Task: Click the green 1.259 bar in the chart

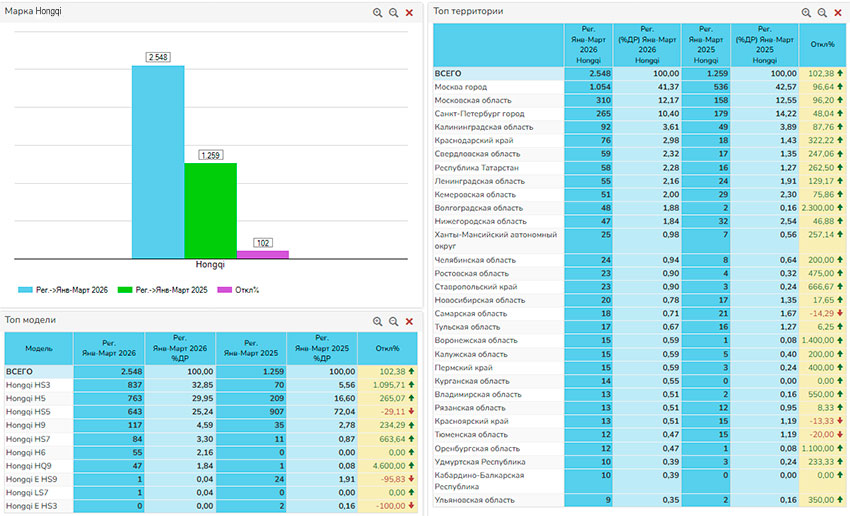Action: click(x=210, y=210)
